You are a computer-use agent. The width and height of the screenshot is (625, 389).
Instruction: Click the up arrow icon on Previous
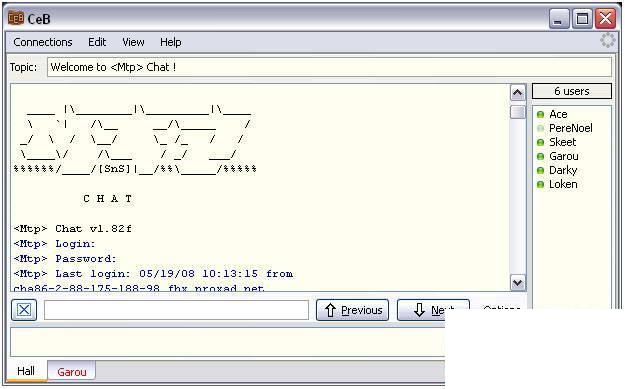coord(330,310)
